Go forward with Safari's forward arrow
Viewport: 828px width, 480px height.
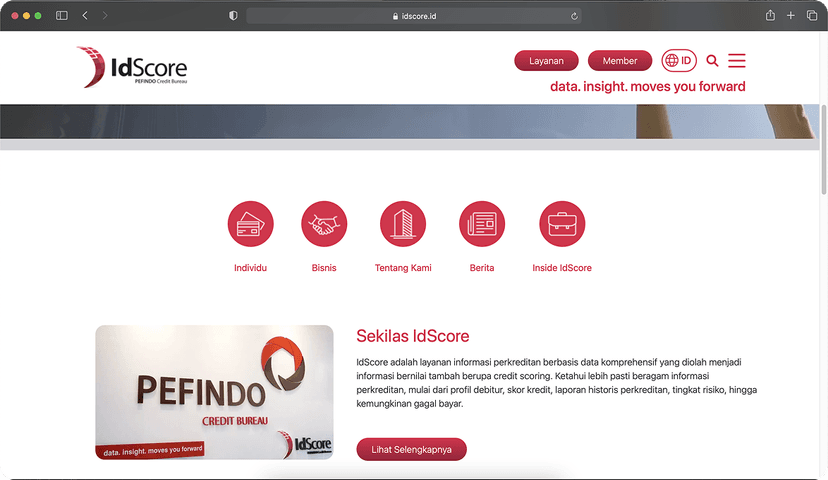105,16
